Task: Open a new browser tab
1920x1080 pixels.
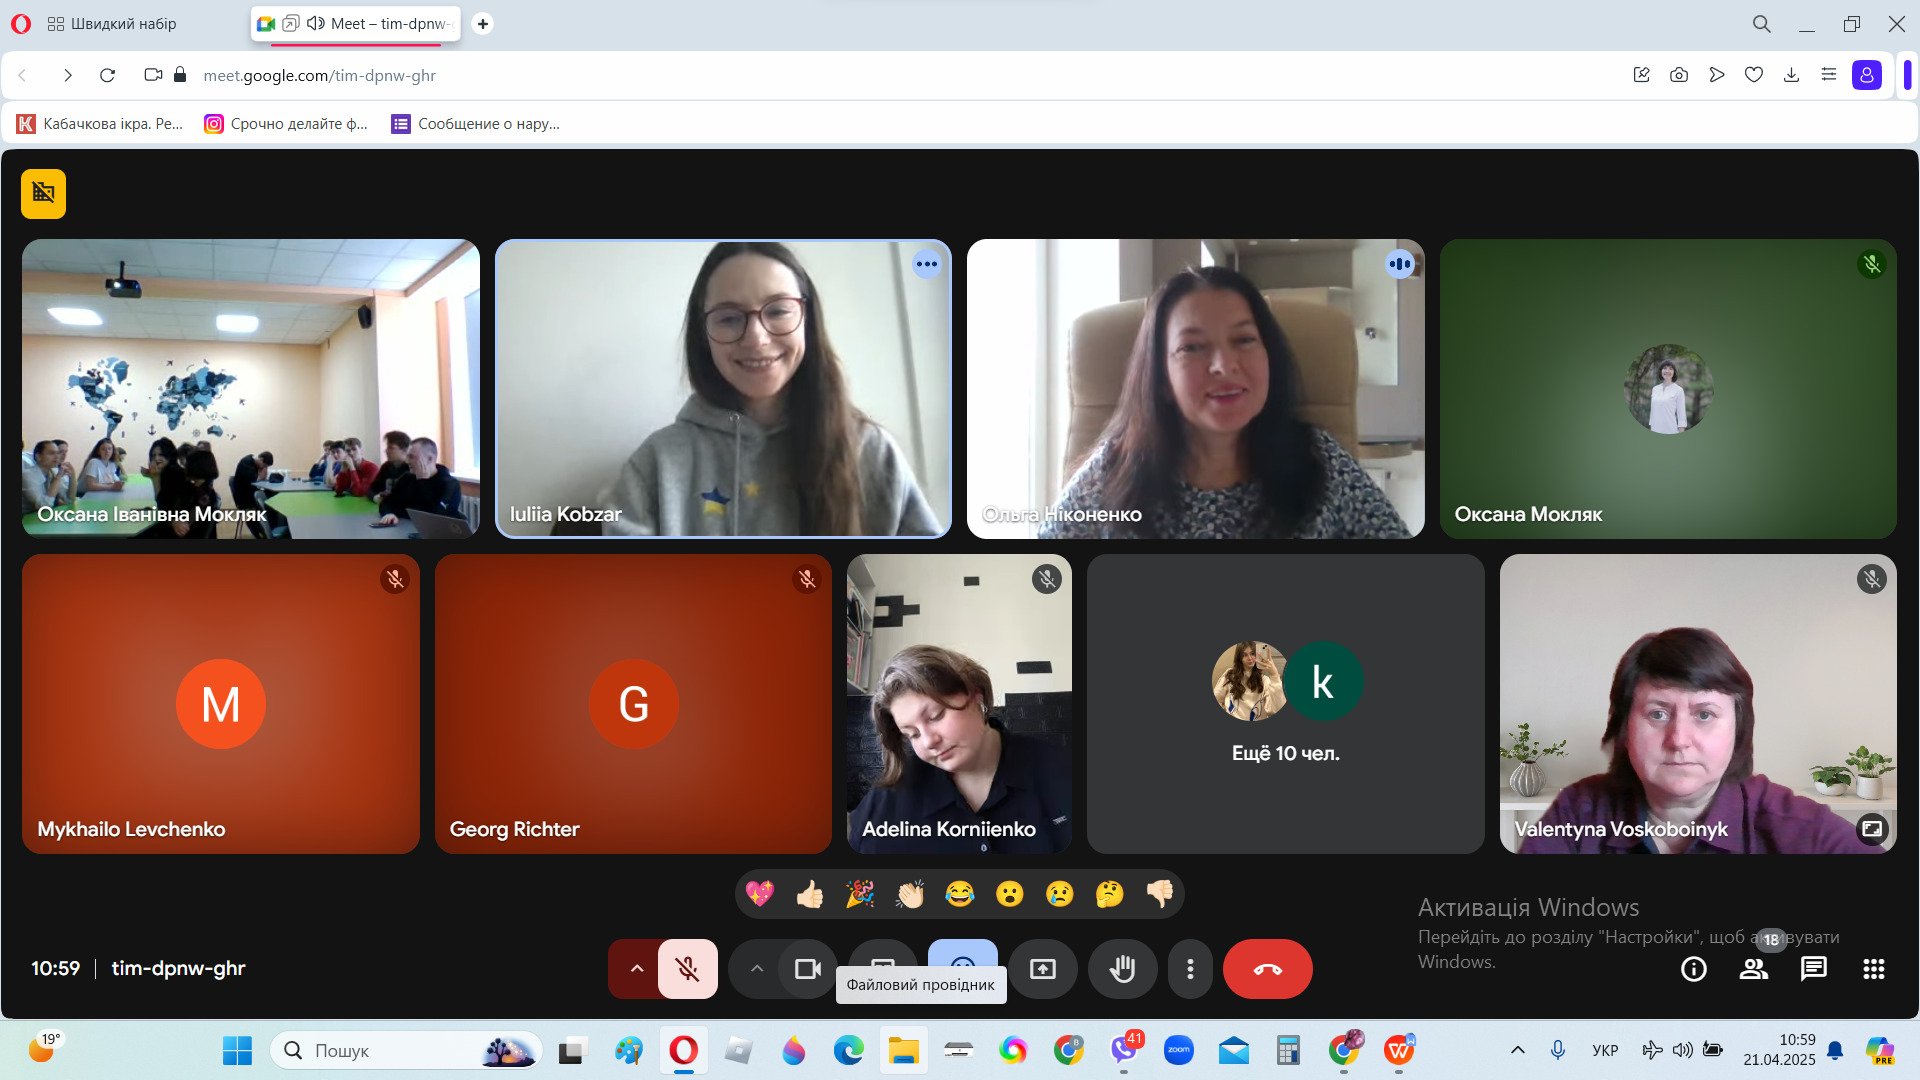Action: tap(483, 23)
